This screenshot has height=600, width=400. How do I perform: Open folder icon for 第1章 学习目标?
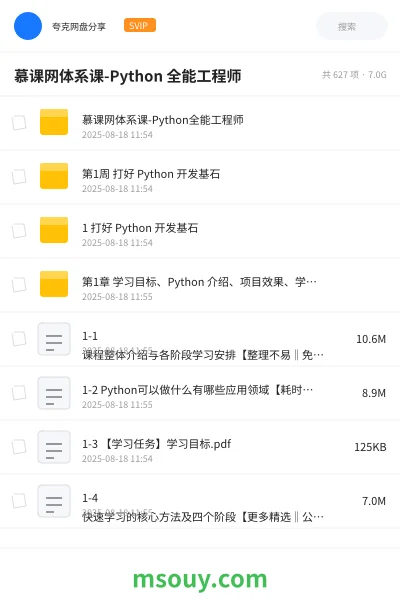[54, 284]
